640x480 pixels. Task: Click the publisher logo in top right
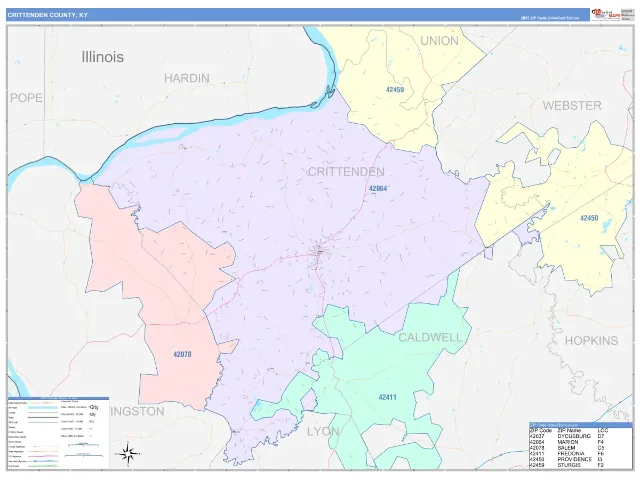click(606, 14)
